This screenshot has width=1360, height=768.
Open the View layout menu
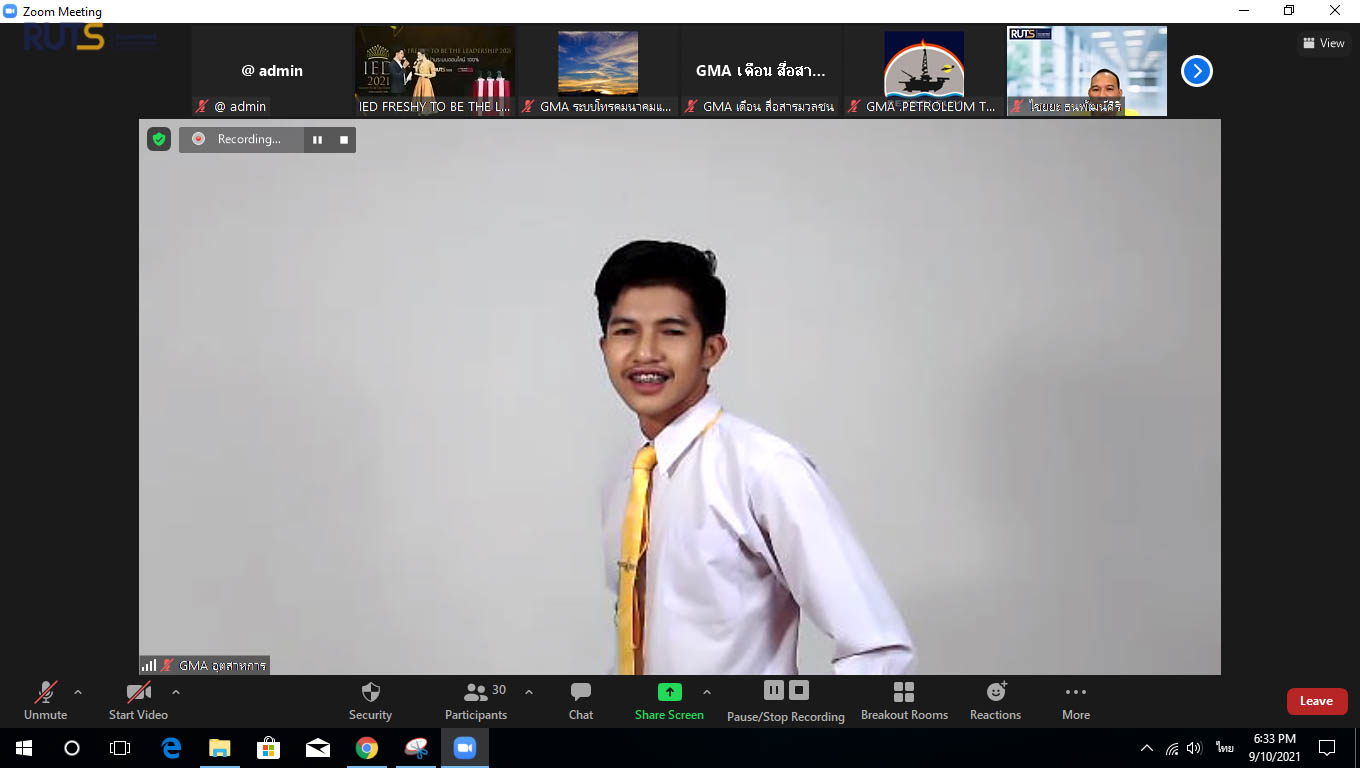1323,43
